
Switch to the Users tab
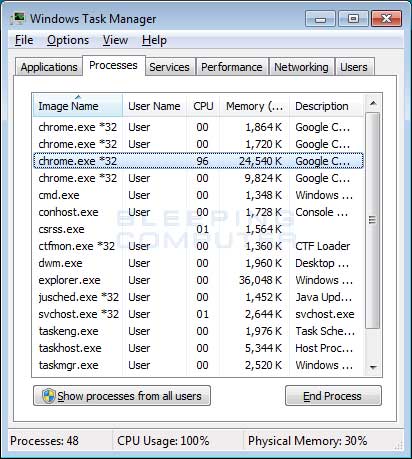point(354,67)
